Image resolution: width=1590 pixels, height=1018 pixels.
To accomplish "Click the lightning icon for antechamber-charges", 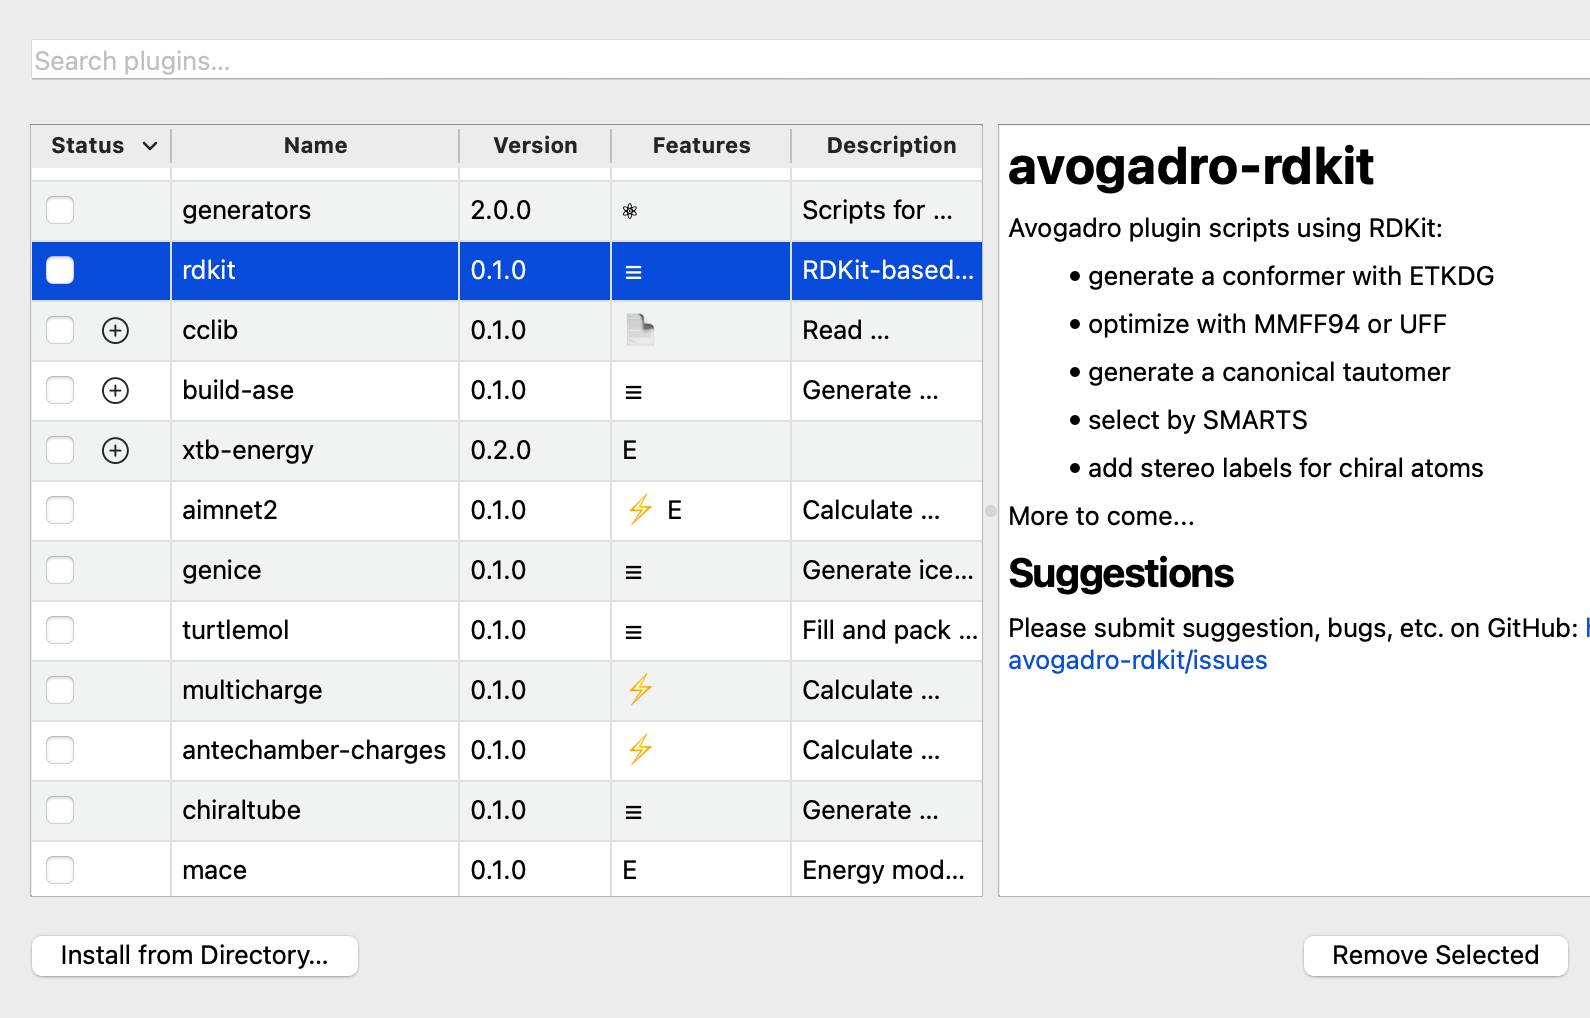I will (x=640, y=749).
